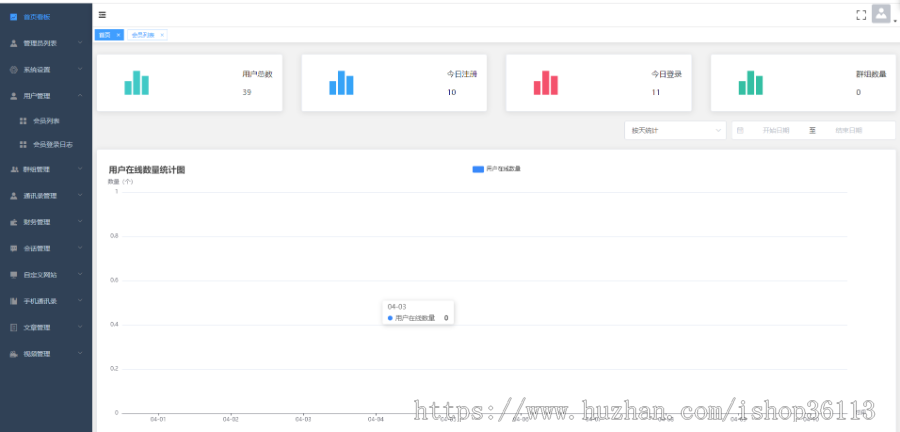This screenshot has height=432, width=900.
Task: Click the 群组管理 group icon
Action: [14, 170]
